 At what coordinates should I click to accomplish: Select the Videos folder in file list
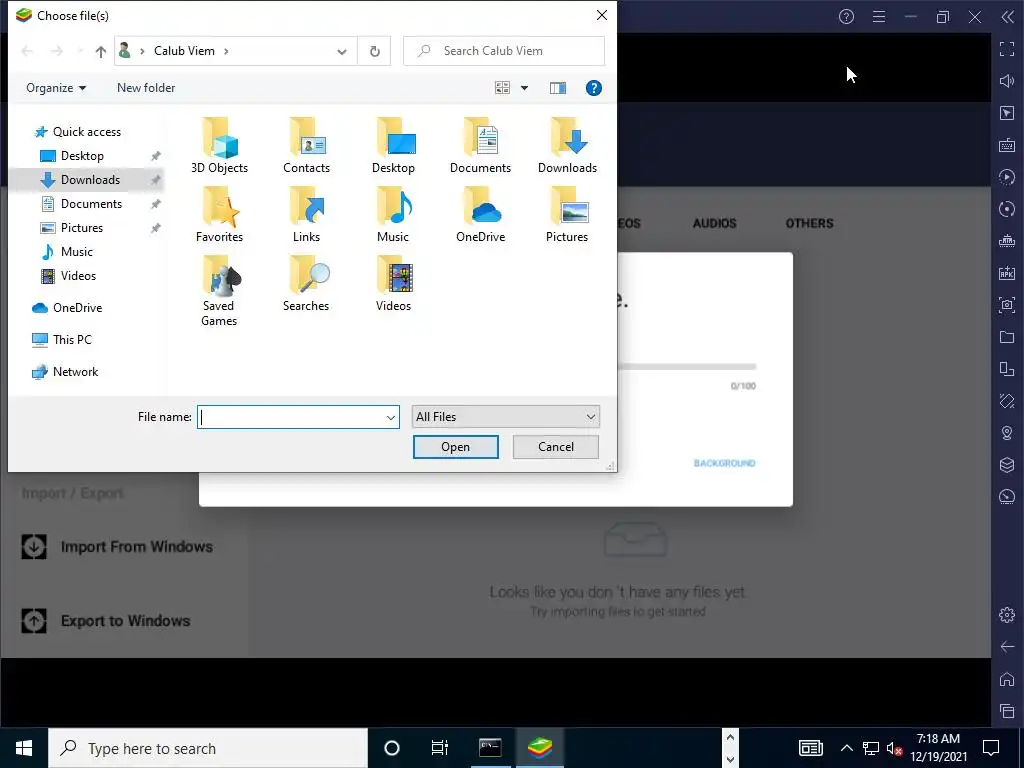(x=393, y=284)
